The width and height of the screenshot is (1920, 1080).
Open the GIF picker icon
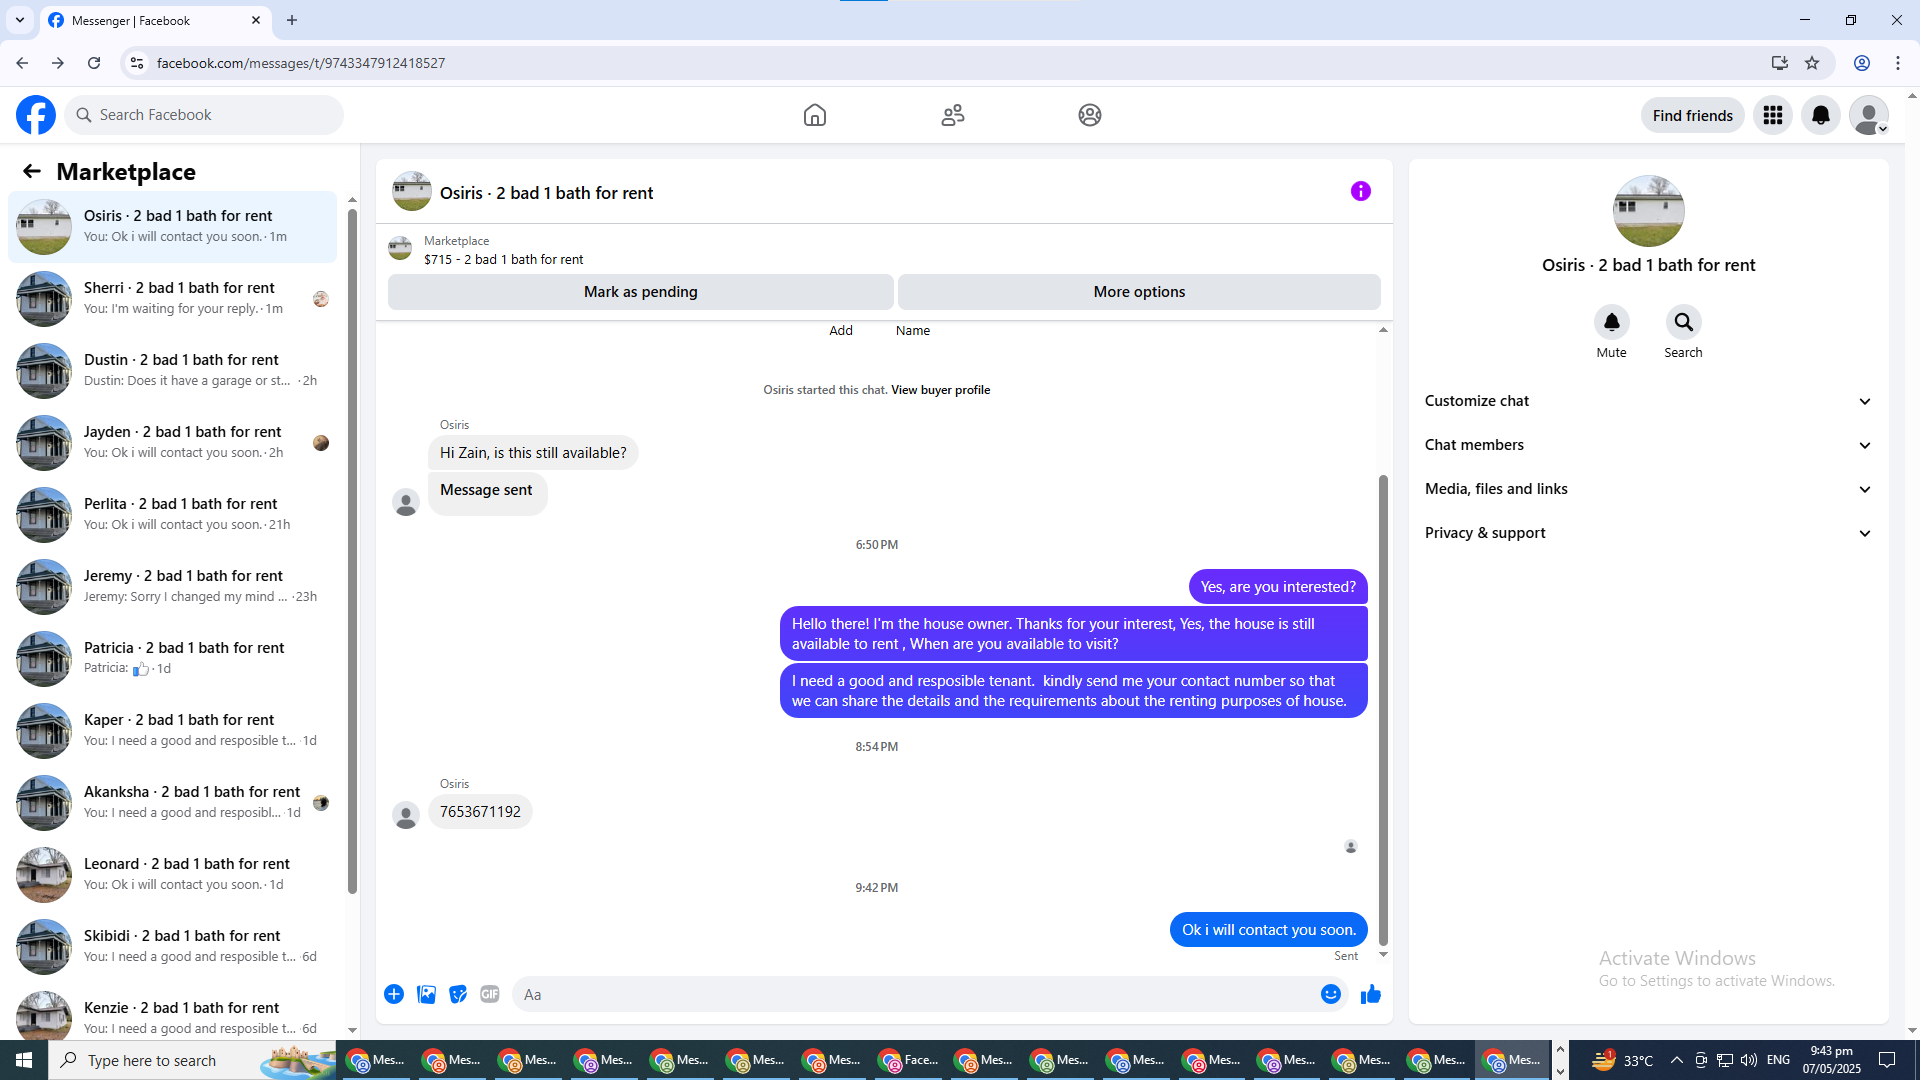click(489, 994)
